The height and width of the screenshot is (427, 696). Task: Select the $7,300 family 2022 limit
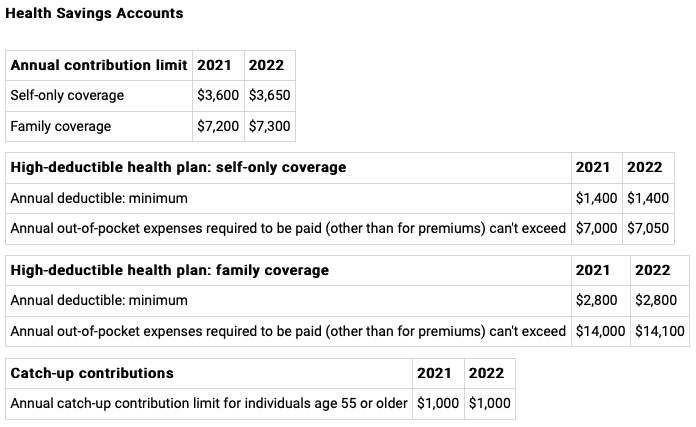point(268,126)
